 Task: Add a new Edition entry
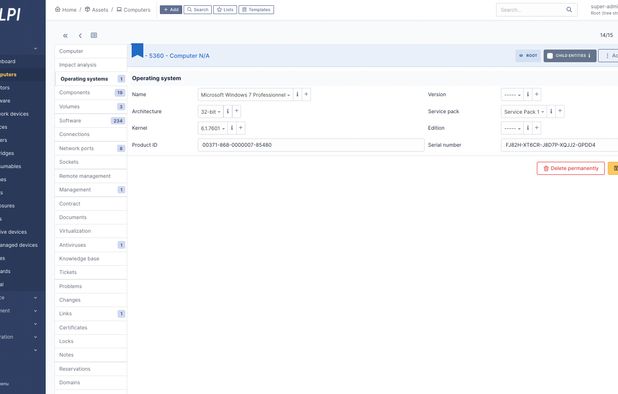click(x=536, y=128)
